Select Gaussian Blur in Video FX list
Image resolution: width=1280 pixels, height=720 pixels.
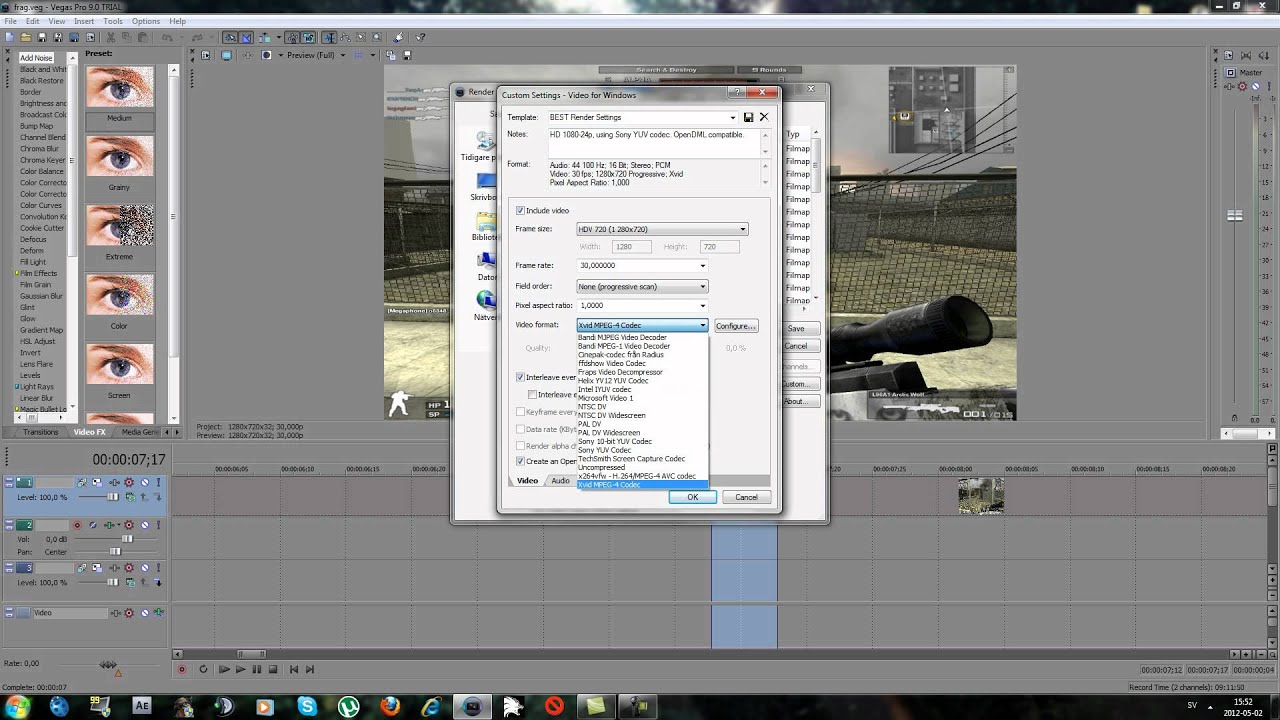[42, 296]
